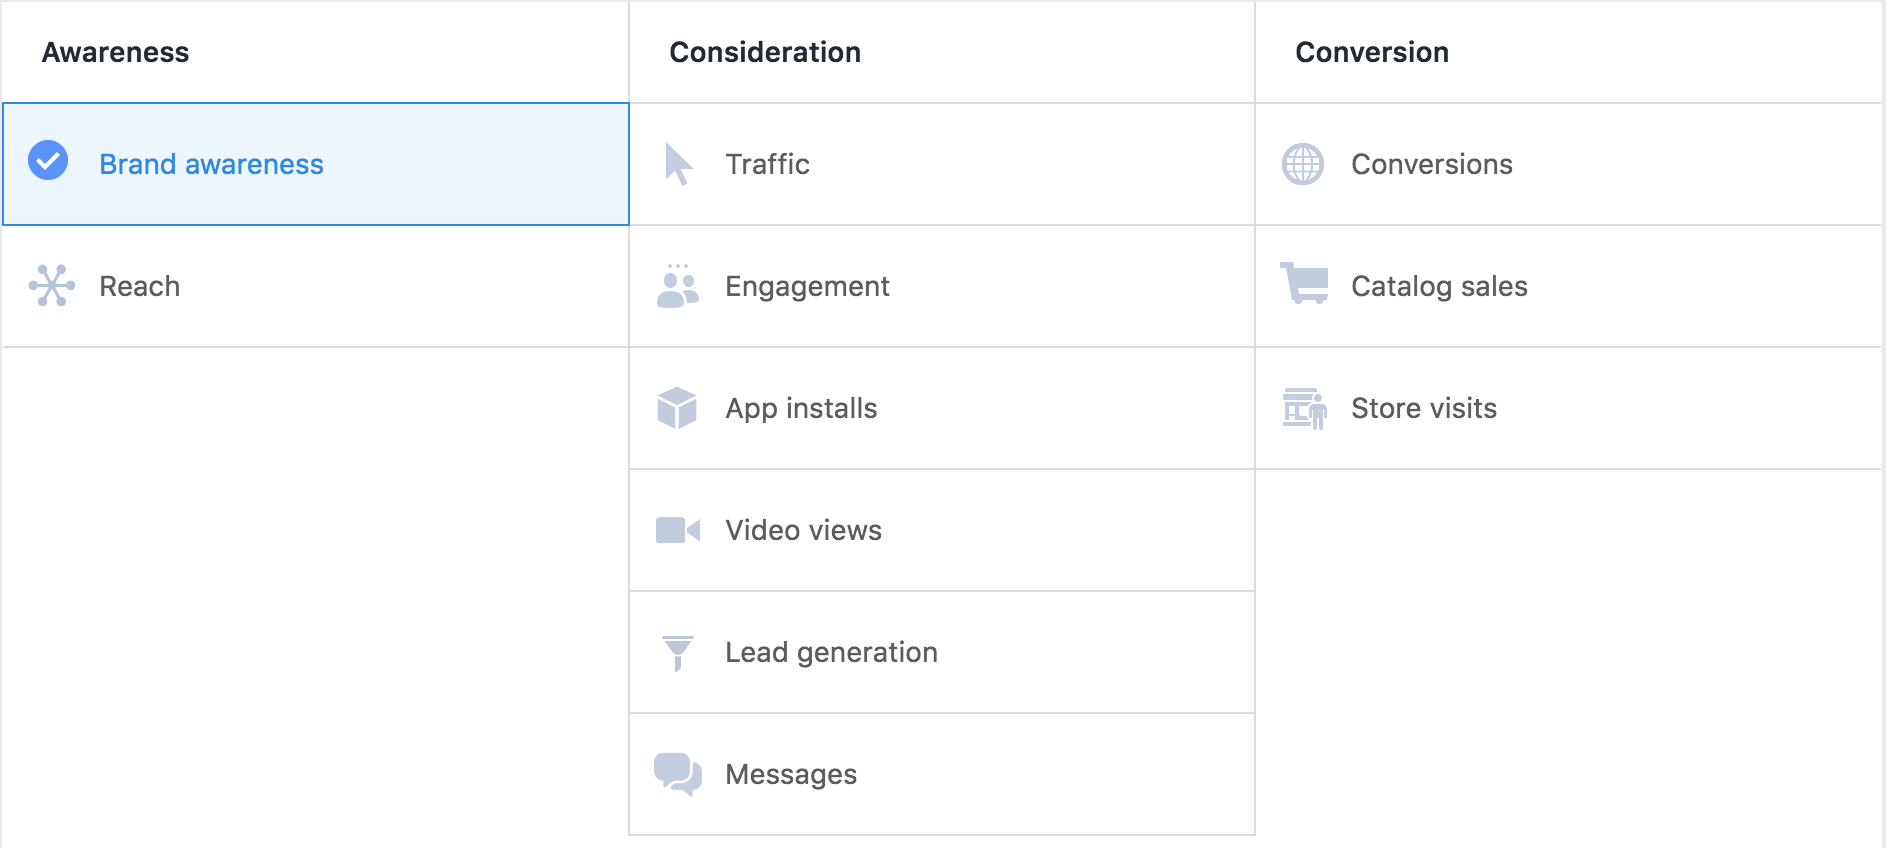Select the Traffic objective label
Viewport: 1886px width, 848px height.
click(x=767, y=164)
